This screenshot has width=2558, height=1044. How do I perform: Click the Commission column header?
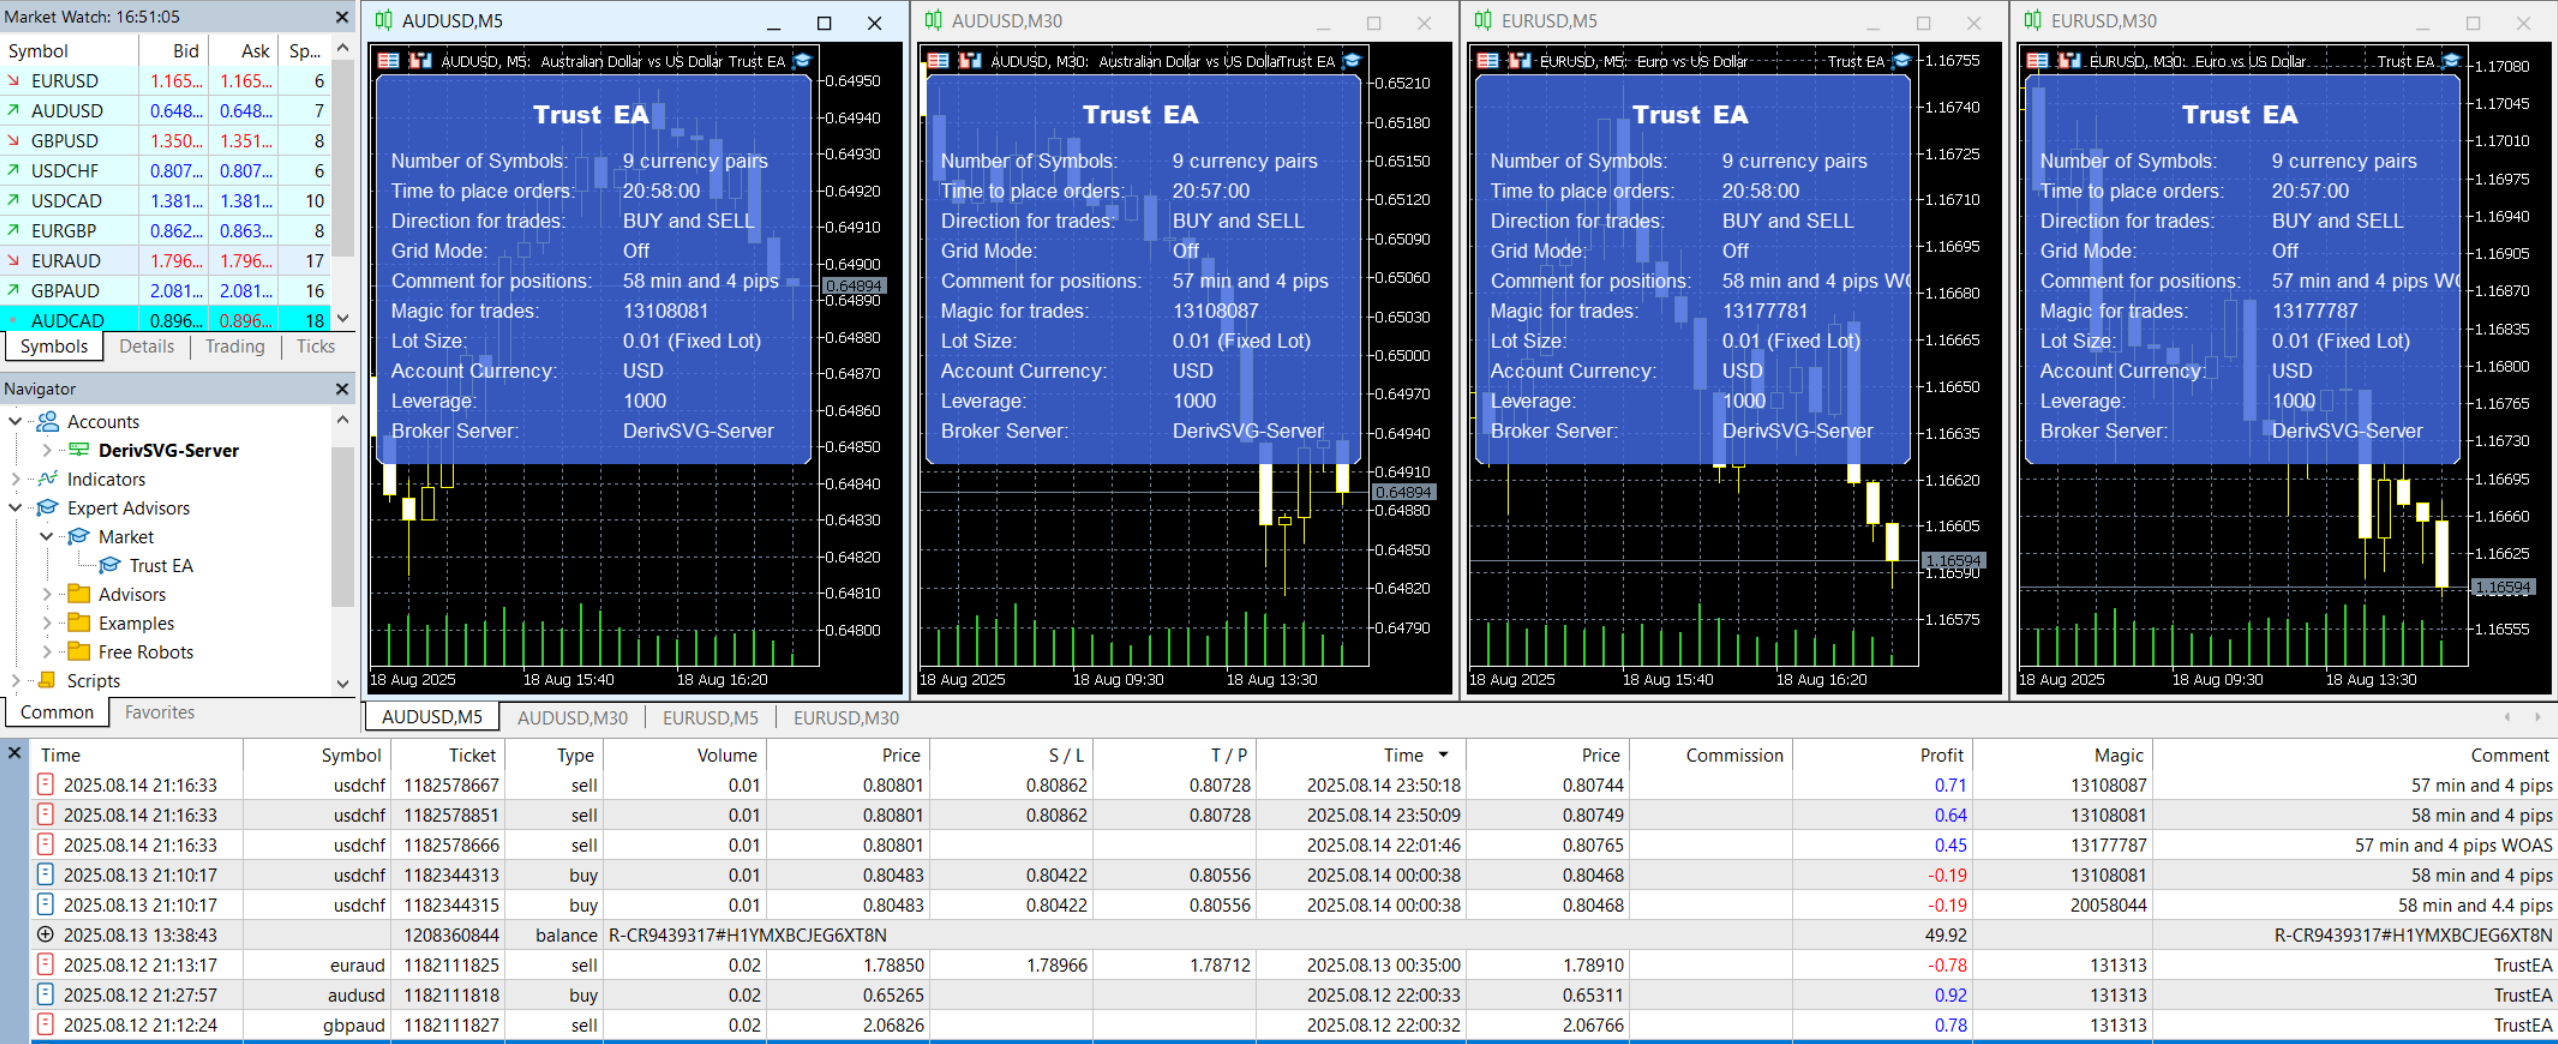tap(1710, 756)
